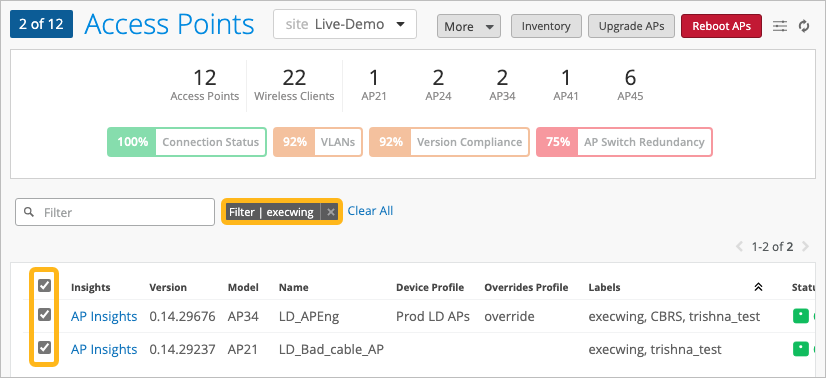
Task: Click the Prod LD APs device profile
Action: coord(432,316)
